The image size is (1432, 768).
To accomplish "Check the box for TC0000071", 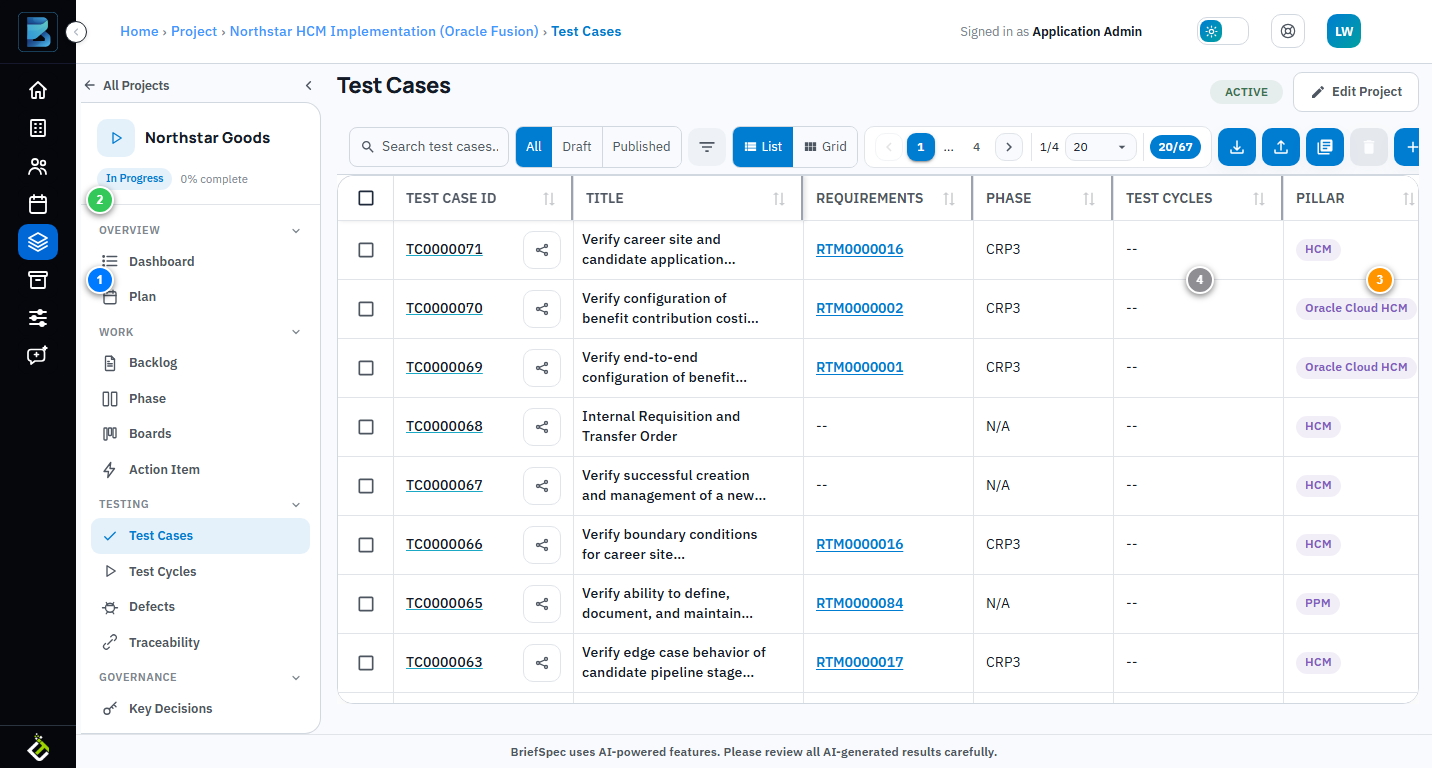I will point(366,250).
